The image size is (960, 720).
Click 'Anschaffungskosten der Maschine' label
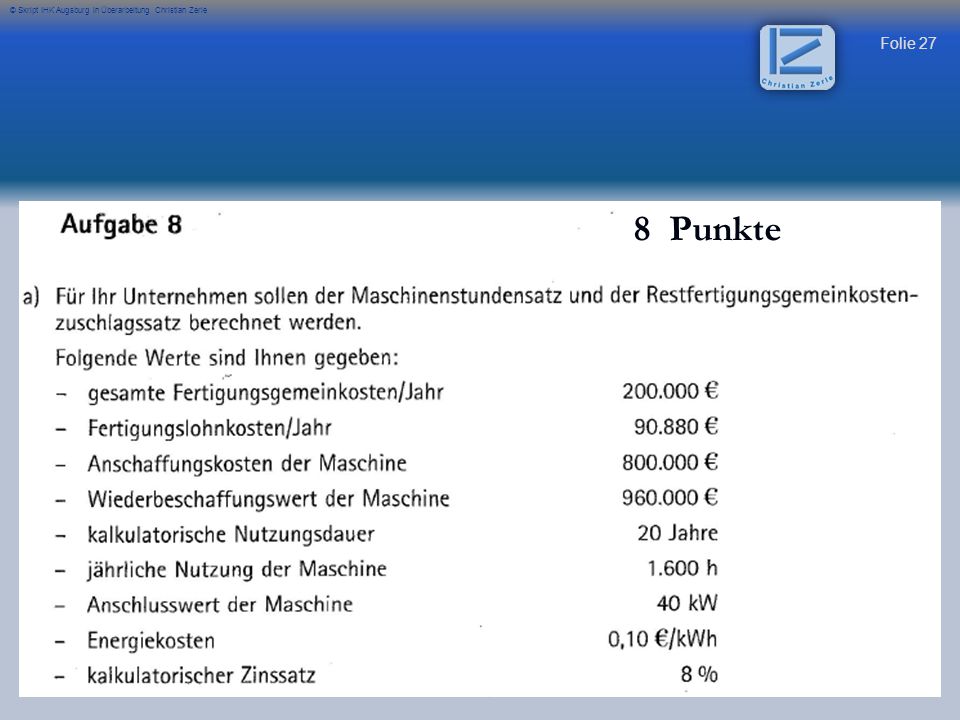pyautogui.click(x=247, y=463)
